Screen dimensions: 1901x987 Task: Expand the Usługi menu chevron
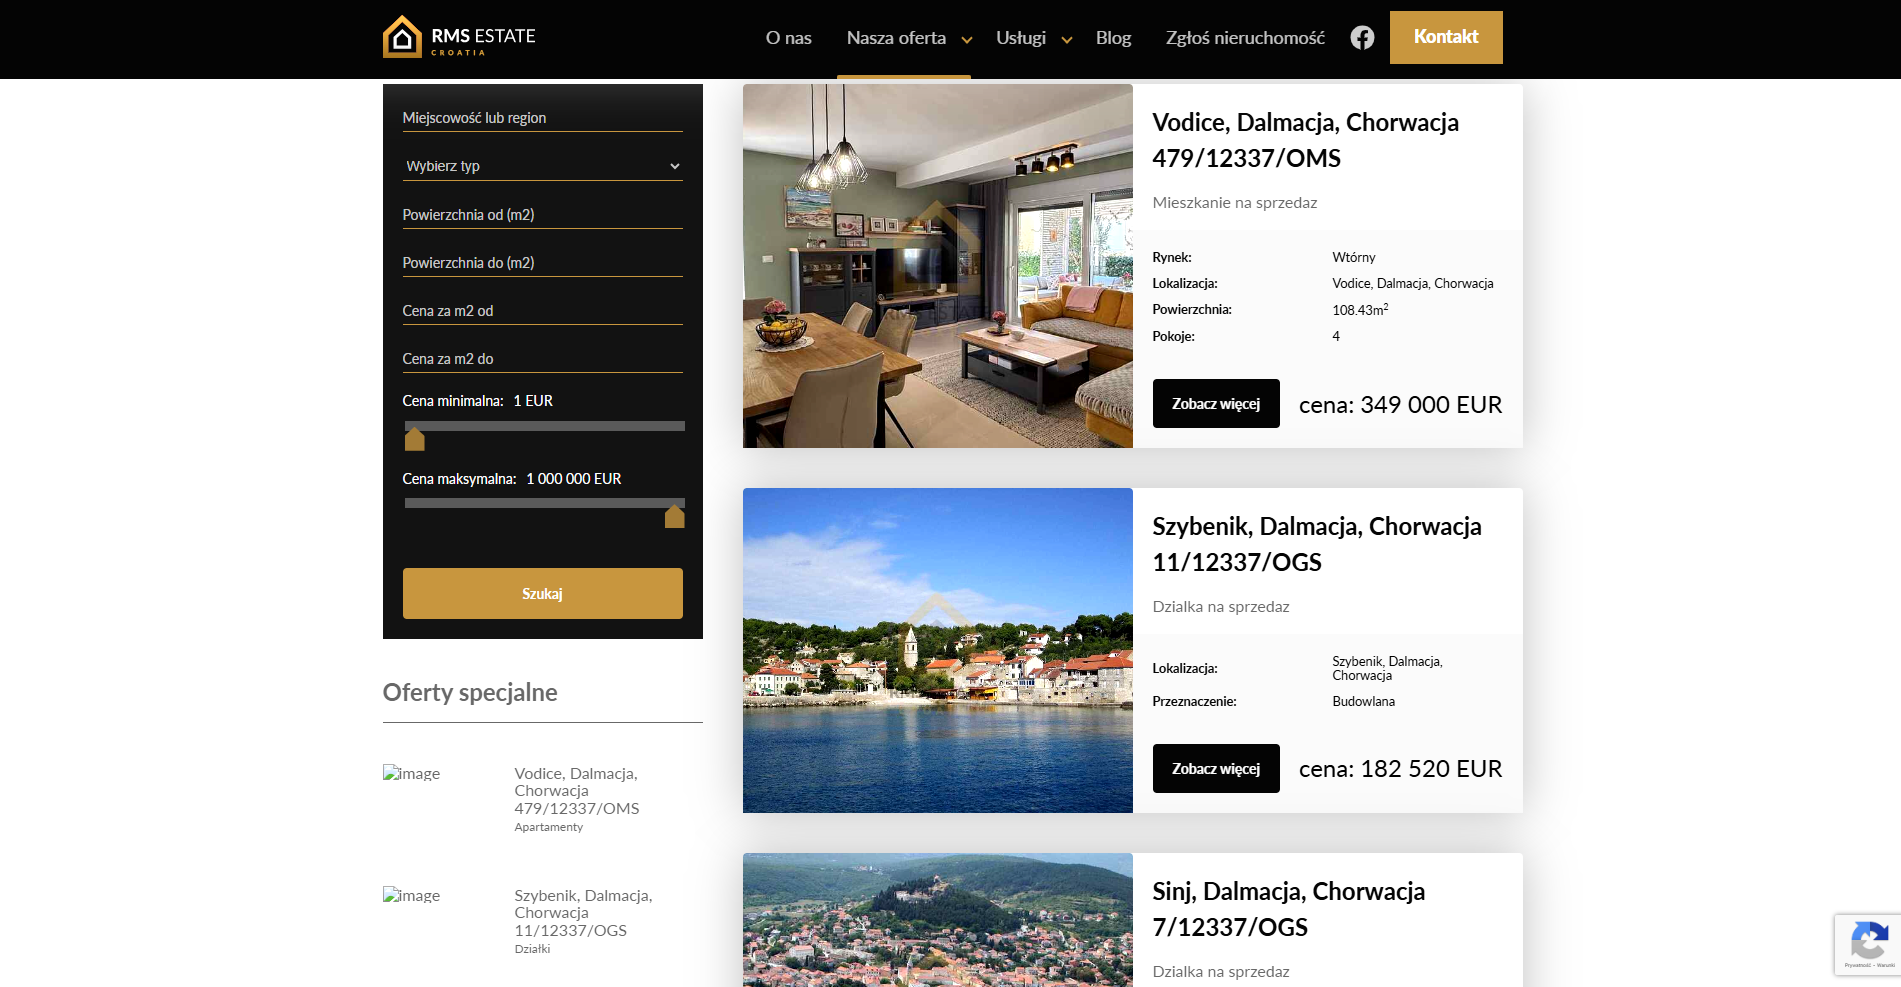[1067, 40]
